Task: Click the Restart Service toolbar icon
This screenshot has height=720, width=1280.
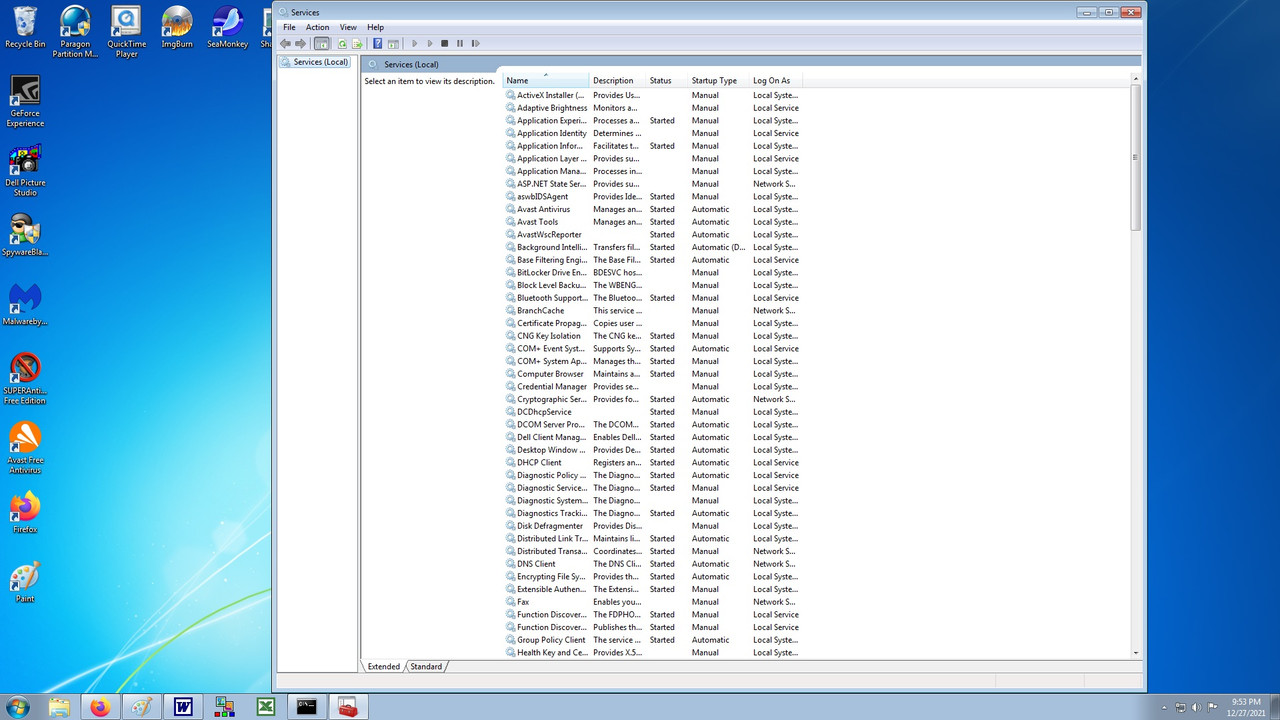Action: pos(475,44)
